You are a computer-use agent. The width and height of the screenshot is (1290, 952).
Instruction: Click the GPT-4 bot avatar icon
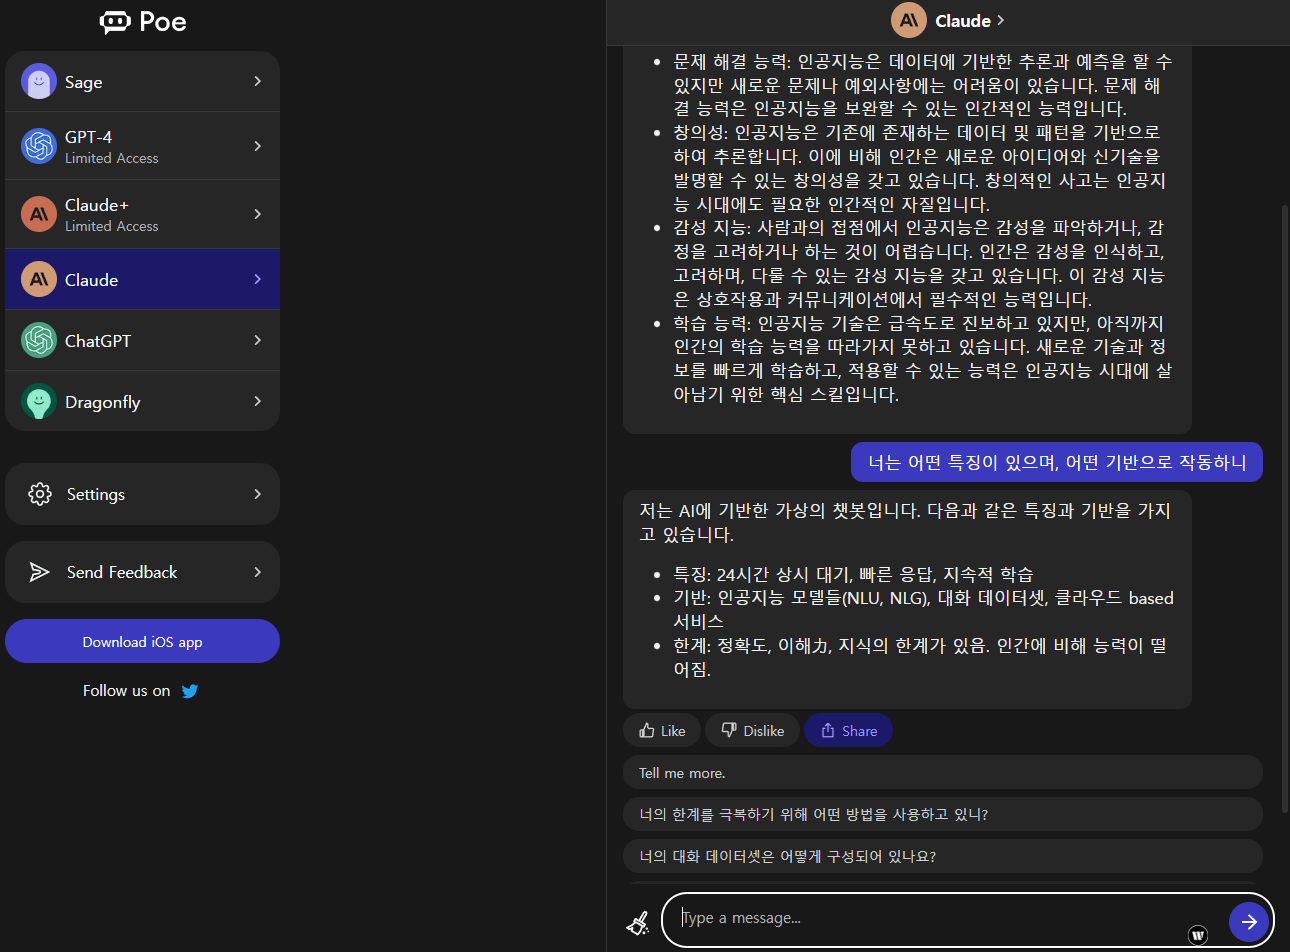[x=39, y=146]
